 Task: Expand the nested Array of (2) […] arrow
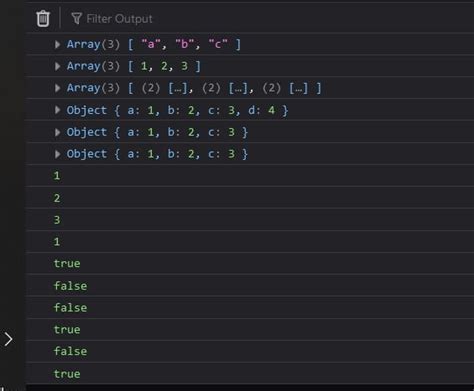[x=57, y=88]
